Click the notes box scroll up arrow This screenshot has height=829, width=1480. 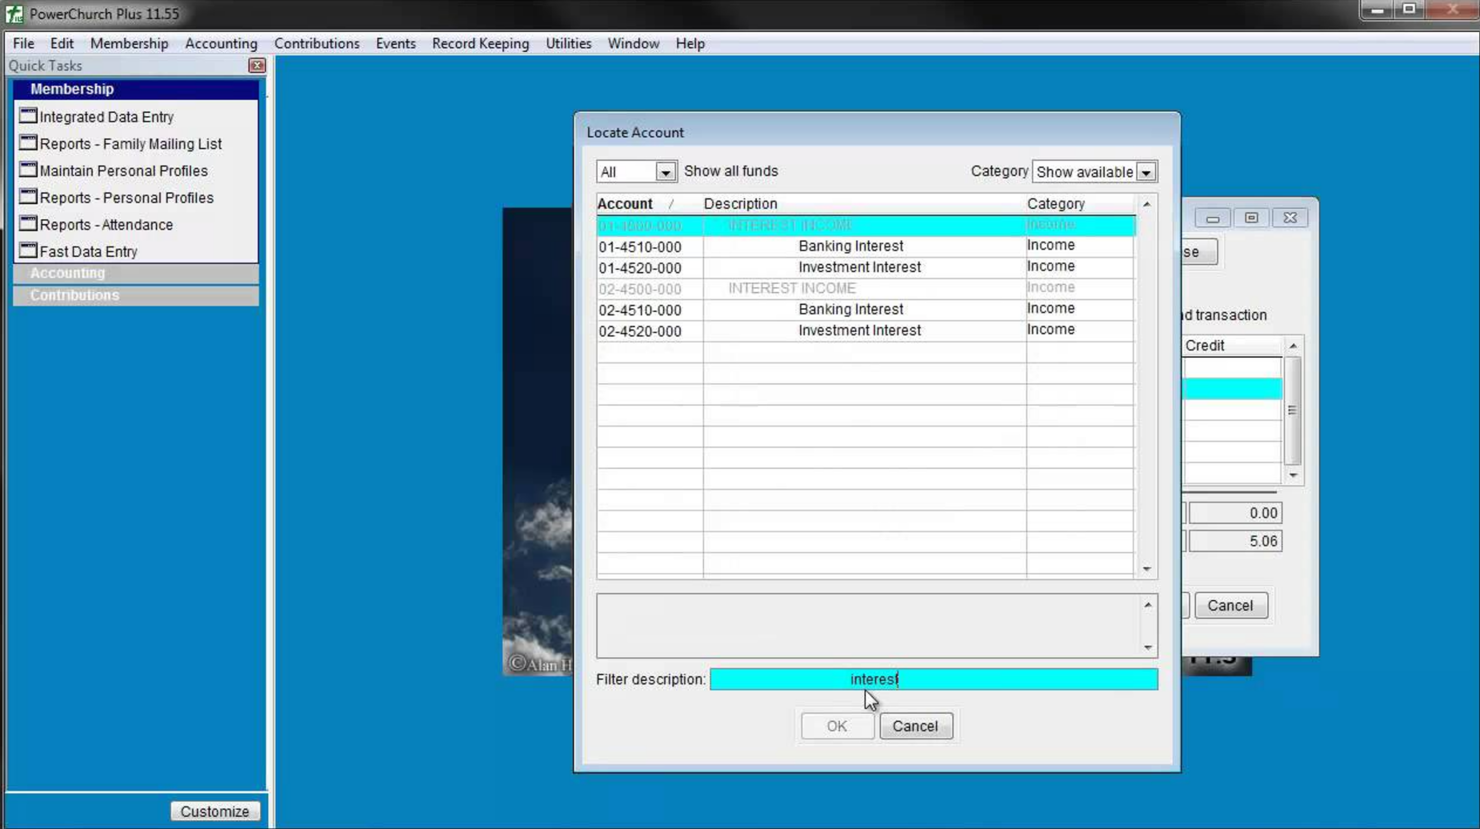pos(1148,605)
